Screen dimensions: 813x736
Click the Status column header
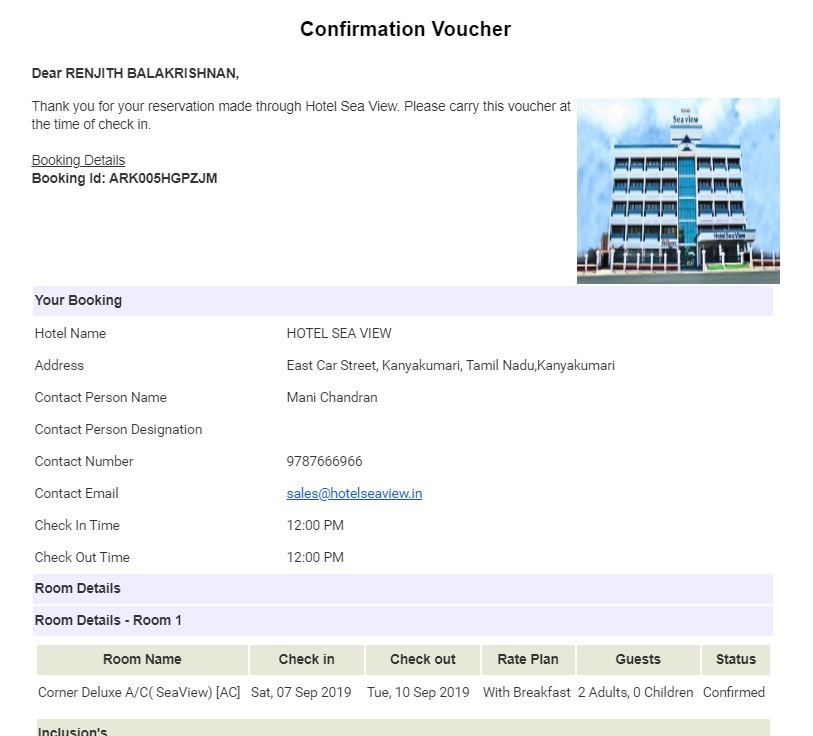(x=736, y=659)
